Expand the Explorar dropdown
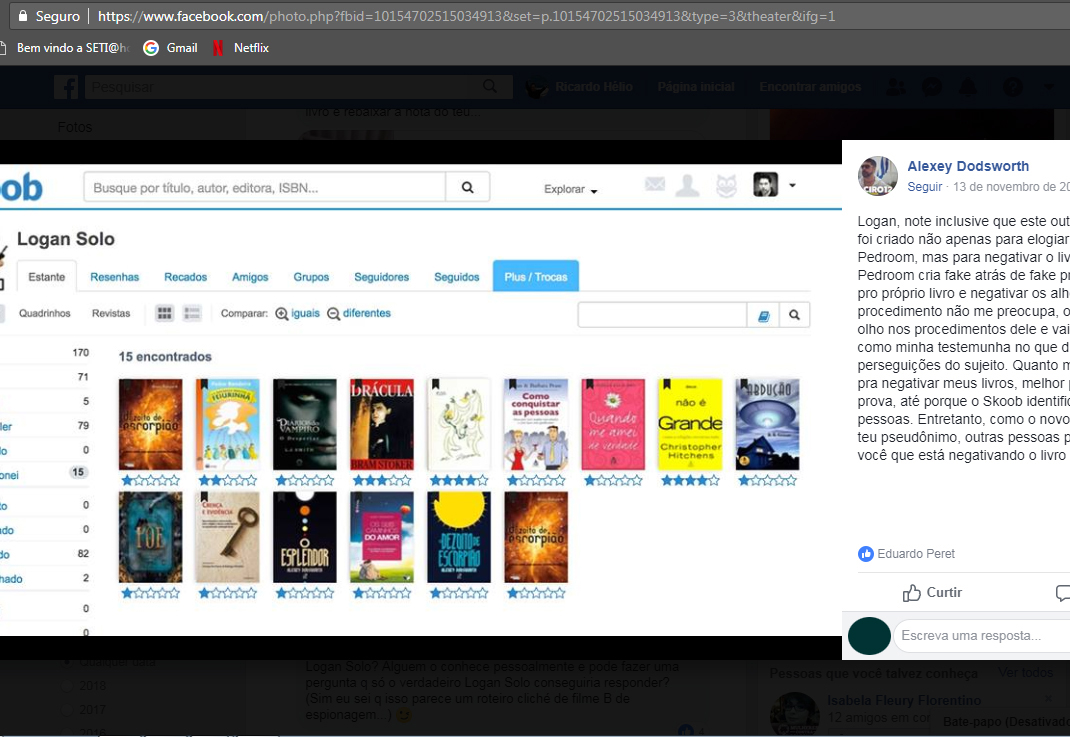This screenshot has height=737, width=1070. coord(570,189)
